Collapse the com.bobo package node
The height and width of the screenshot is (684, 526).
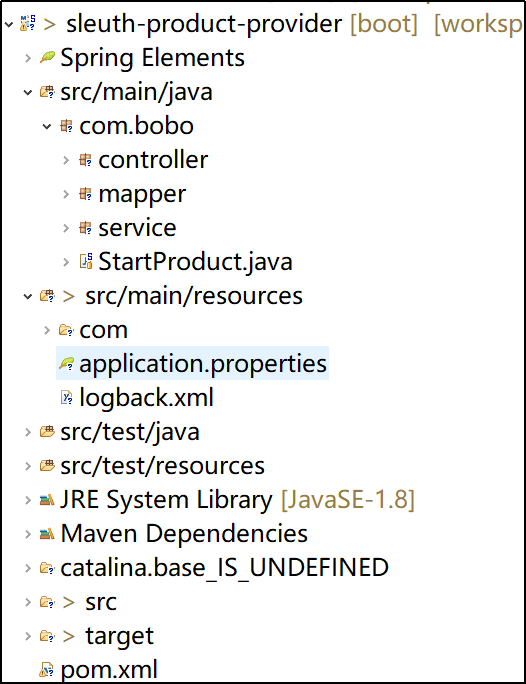[x=47, y=127]
